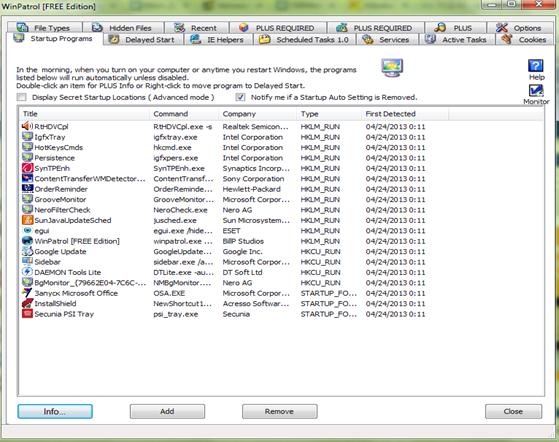Select the NeroCheck.exe command cell
Image resolution: width=559 pixels, height=442 pixels.
click(x=180, y=210)
